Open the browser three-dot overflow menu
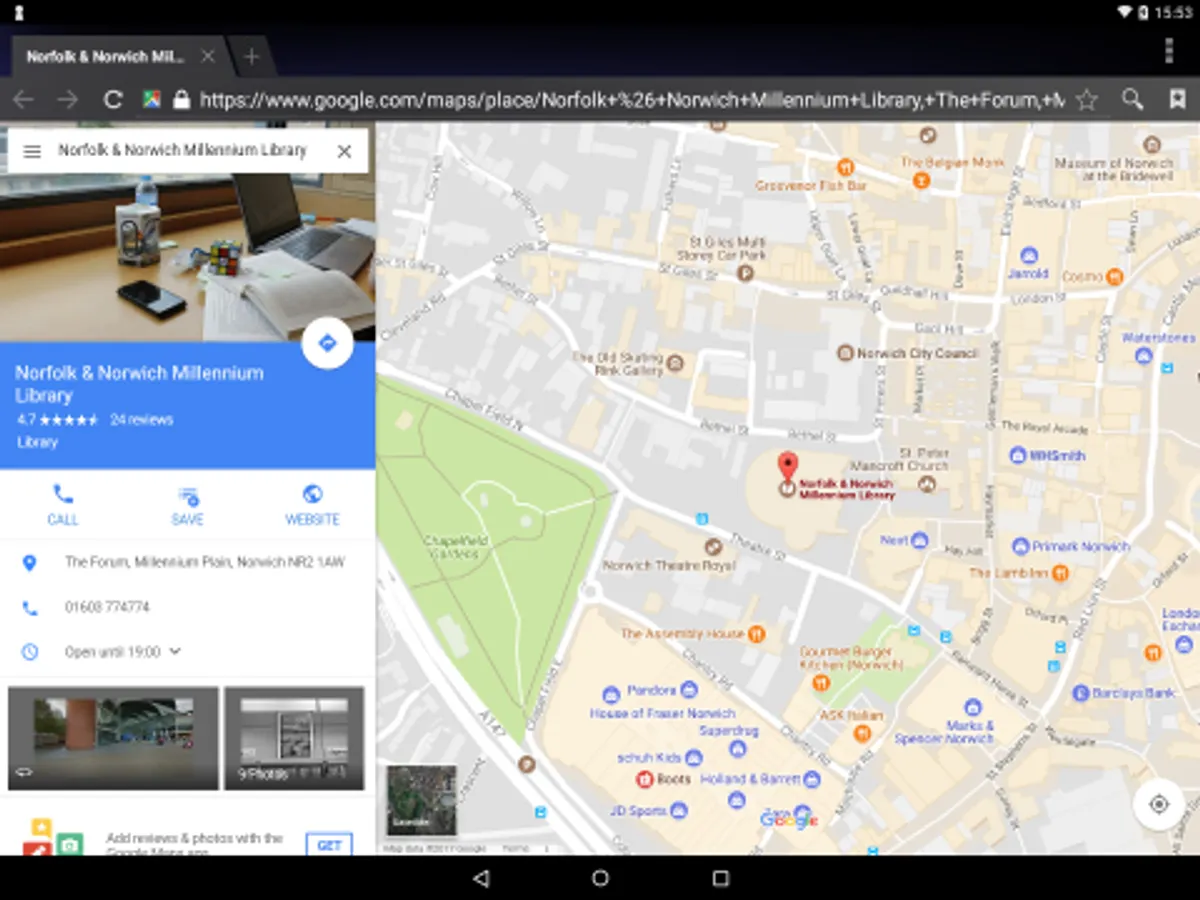The width and height of the screenshot is (1200, 900). 1169,50
